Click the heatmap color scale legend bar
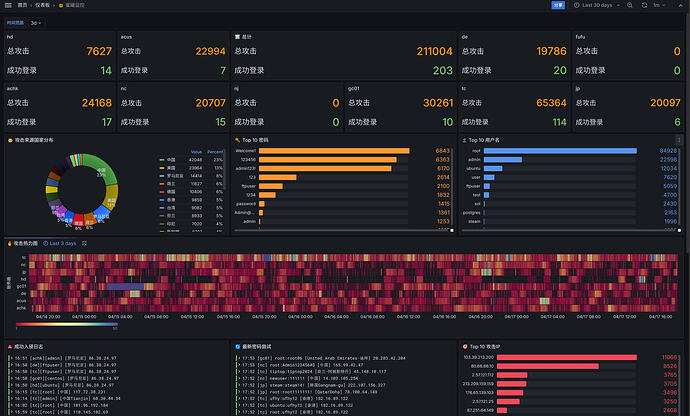The height and width of the screenshot is (416, 690). [x=66, y=324]
